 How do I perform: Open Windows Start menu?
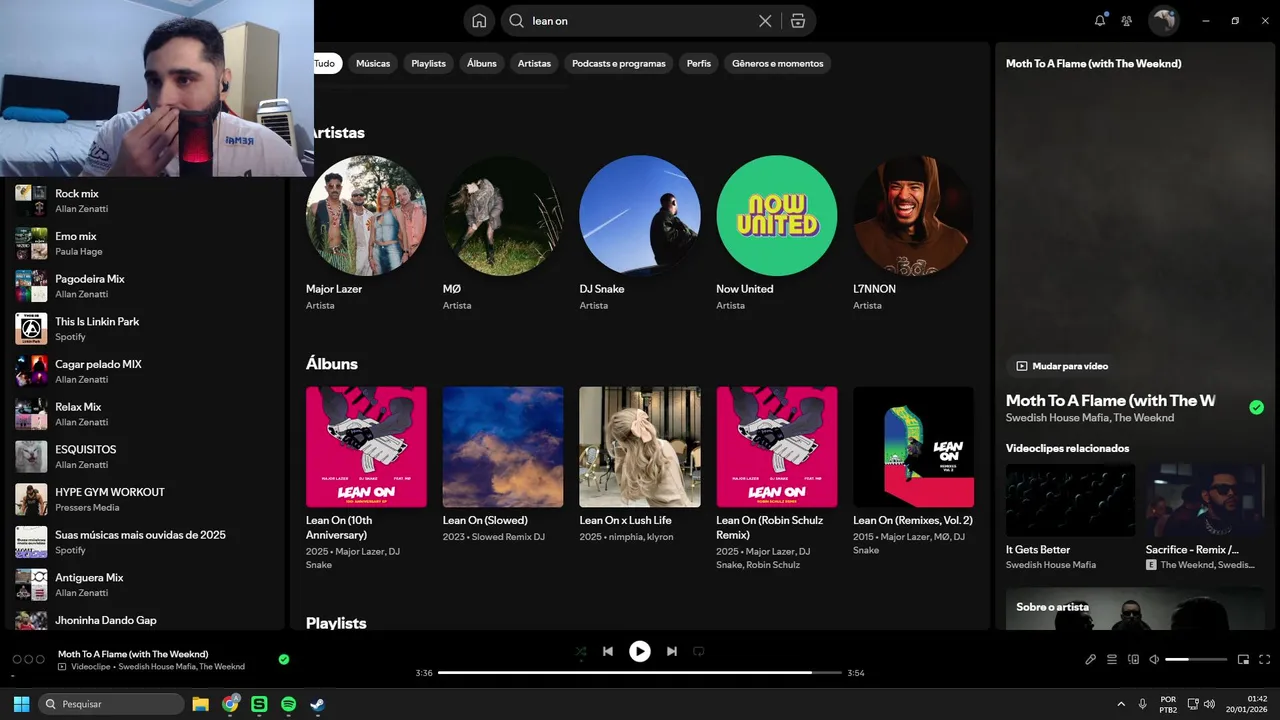pos(21,704)
